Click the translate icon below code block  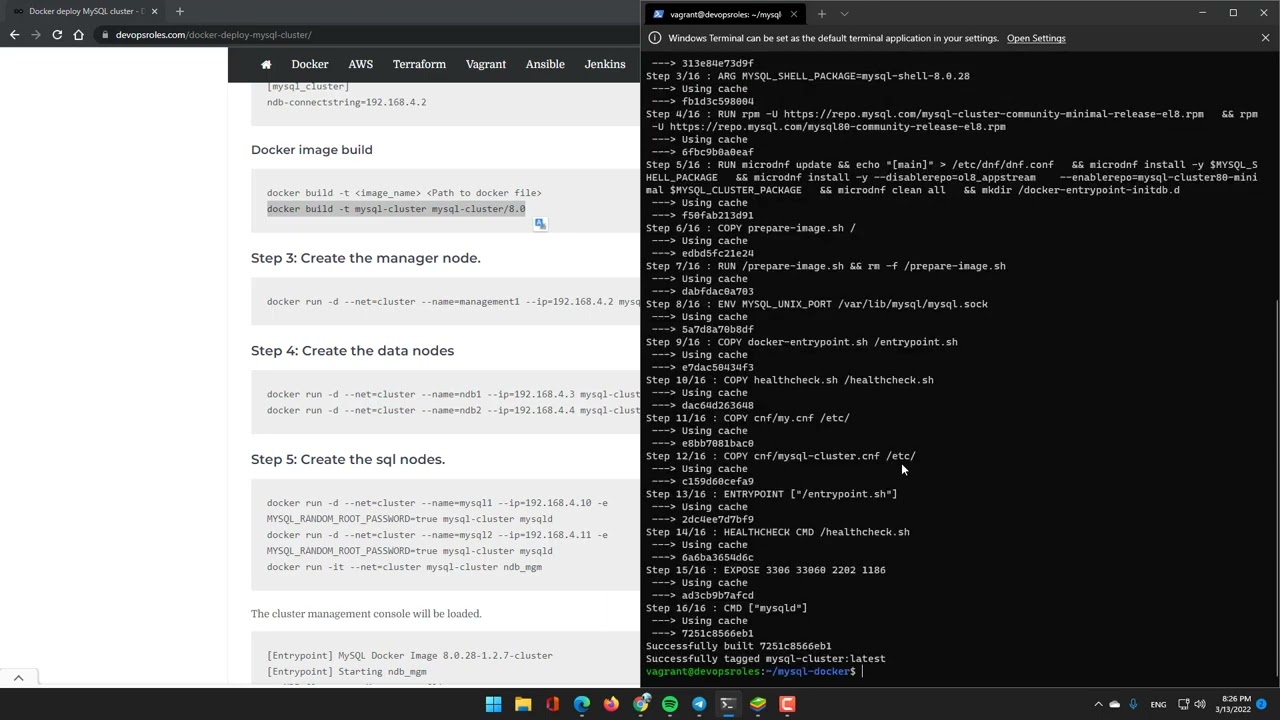(540, 224)
